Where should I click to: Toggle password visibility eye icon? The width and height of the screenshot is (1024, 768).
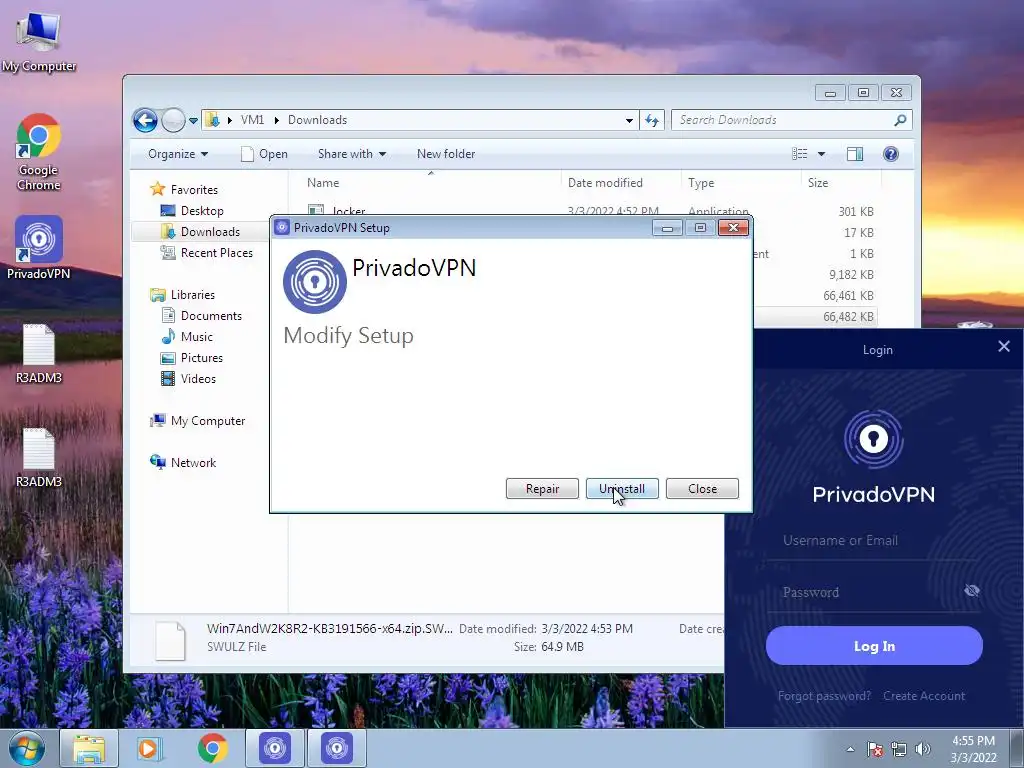click(972, 591)
